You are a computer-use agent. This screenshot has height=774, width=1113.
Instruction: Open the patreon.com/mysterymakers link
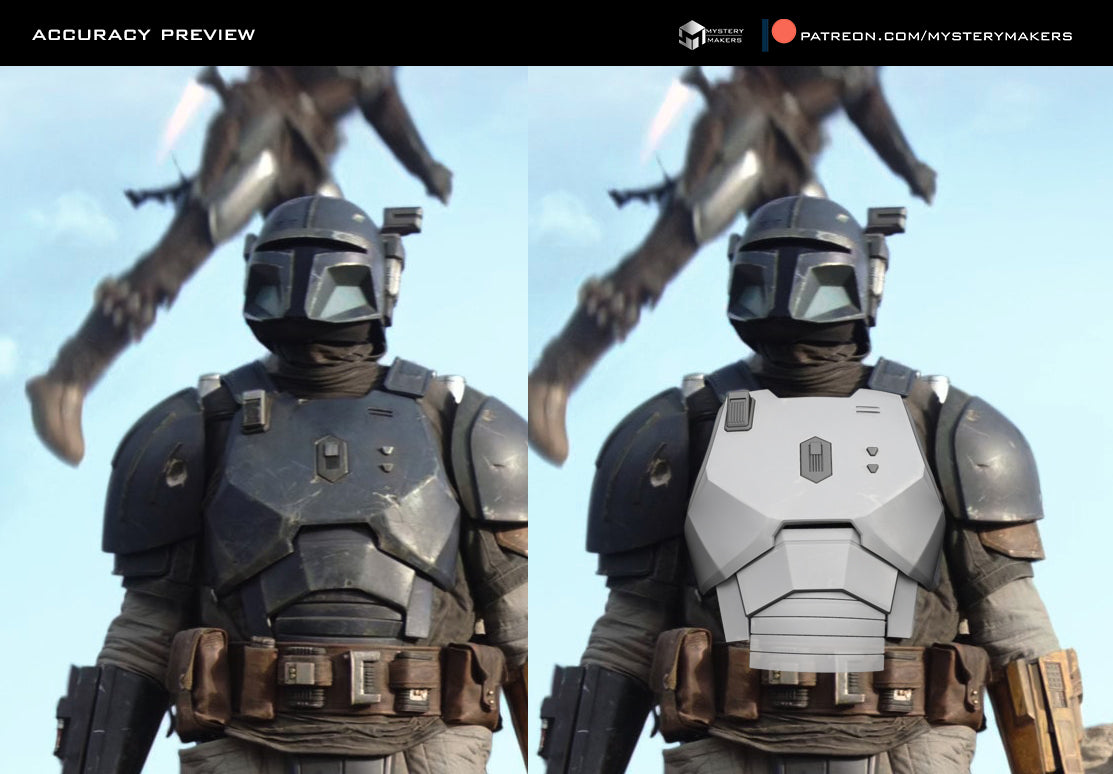pyautogui.click(x=936, y=36)
